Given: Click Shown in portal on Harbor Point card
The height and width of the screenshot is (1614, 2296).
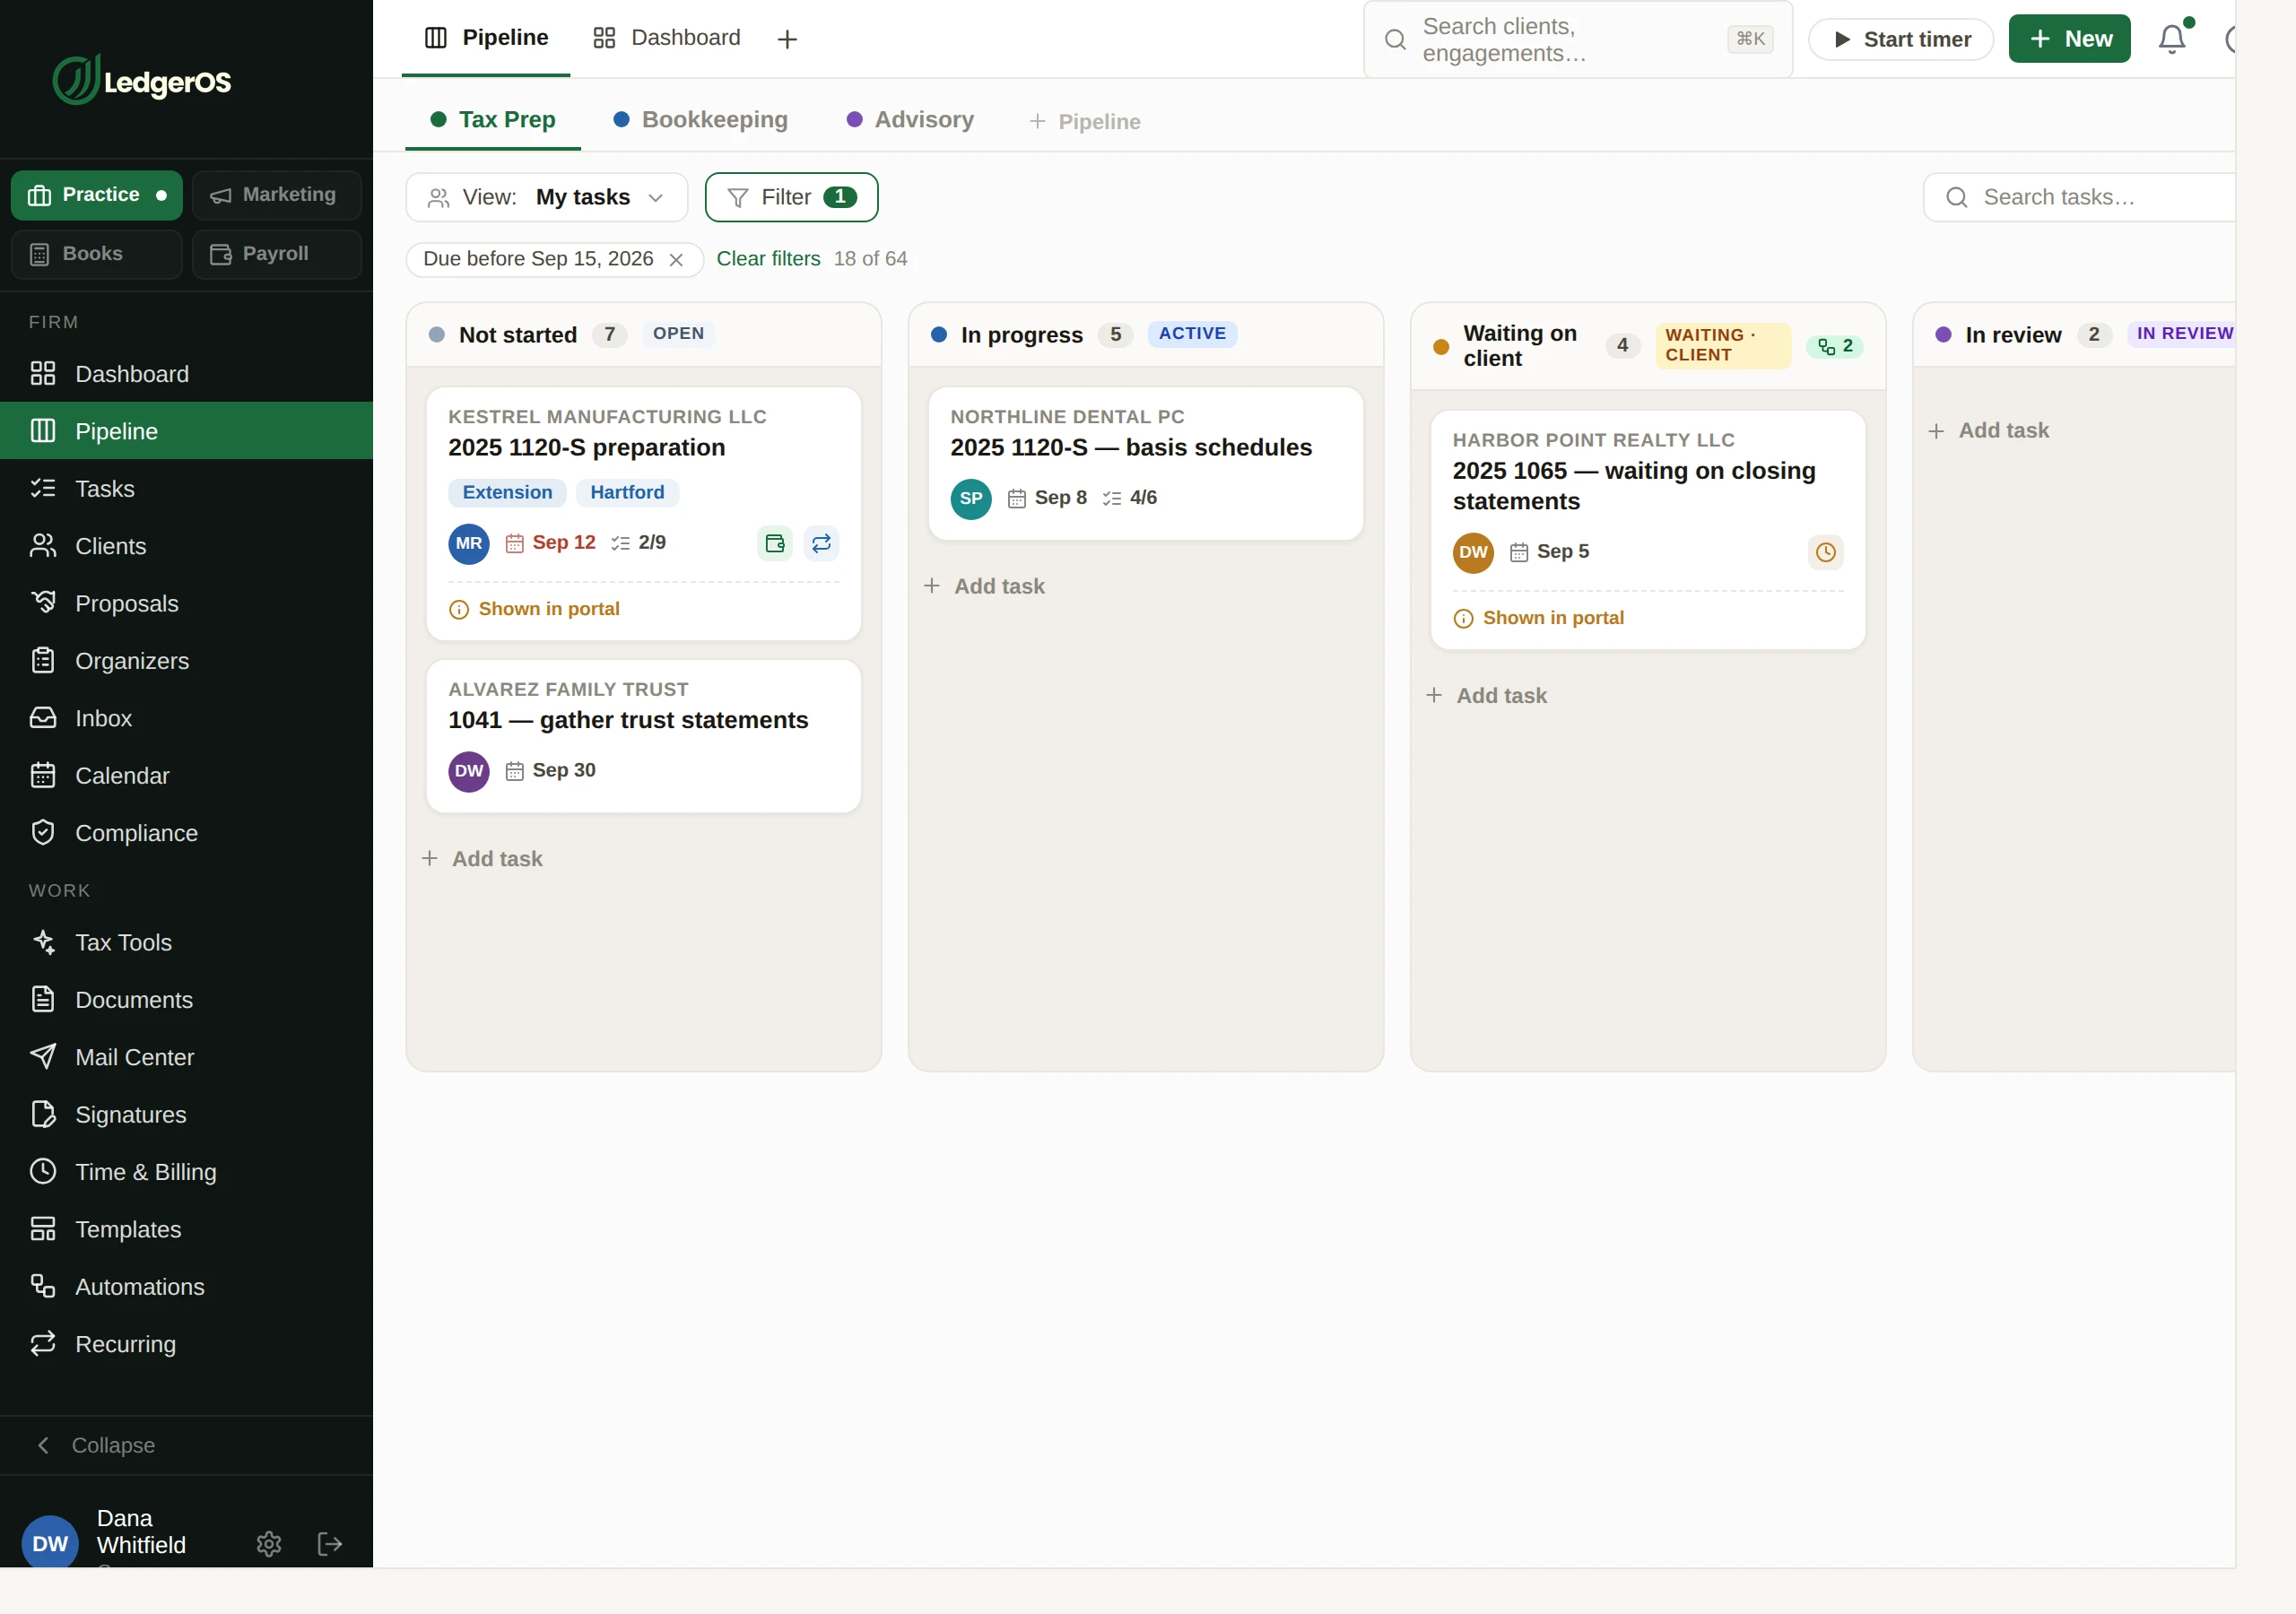Looking at the screenshot, I should (x=1539, y=618).
